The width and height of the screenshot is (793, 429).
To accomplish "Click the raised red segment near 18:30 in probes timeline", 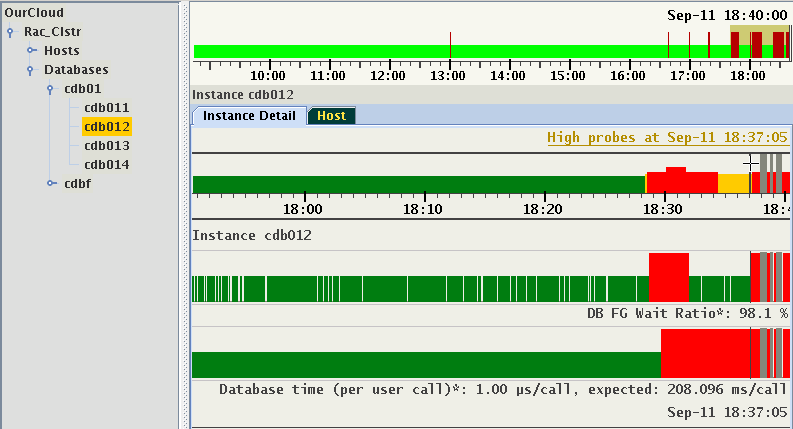I will tap(676, 180).
